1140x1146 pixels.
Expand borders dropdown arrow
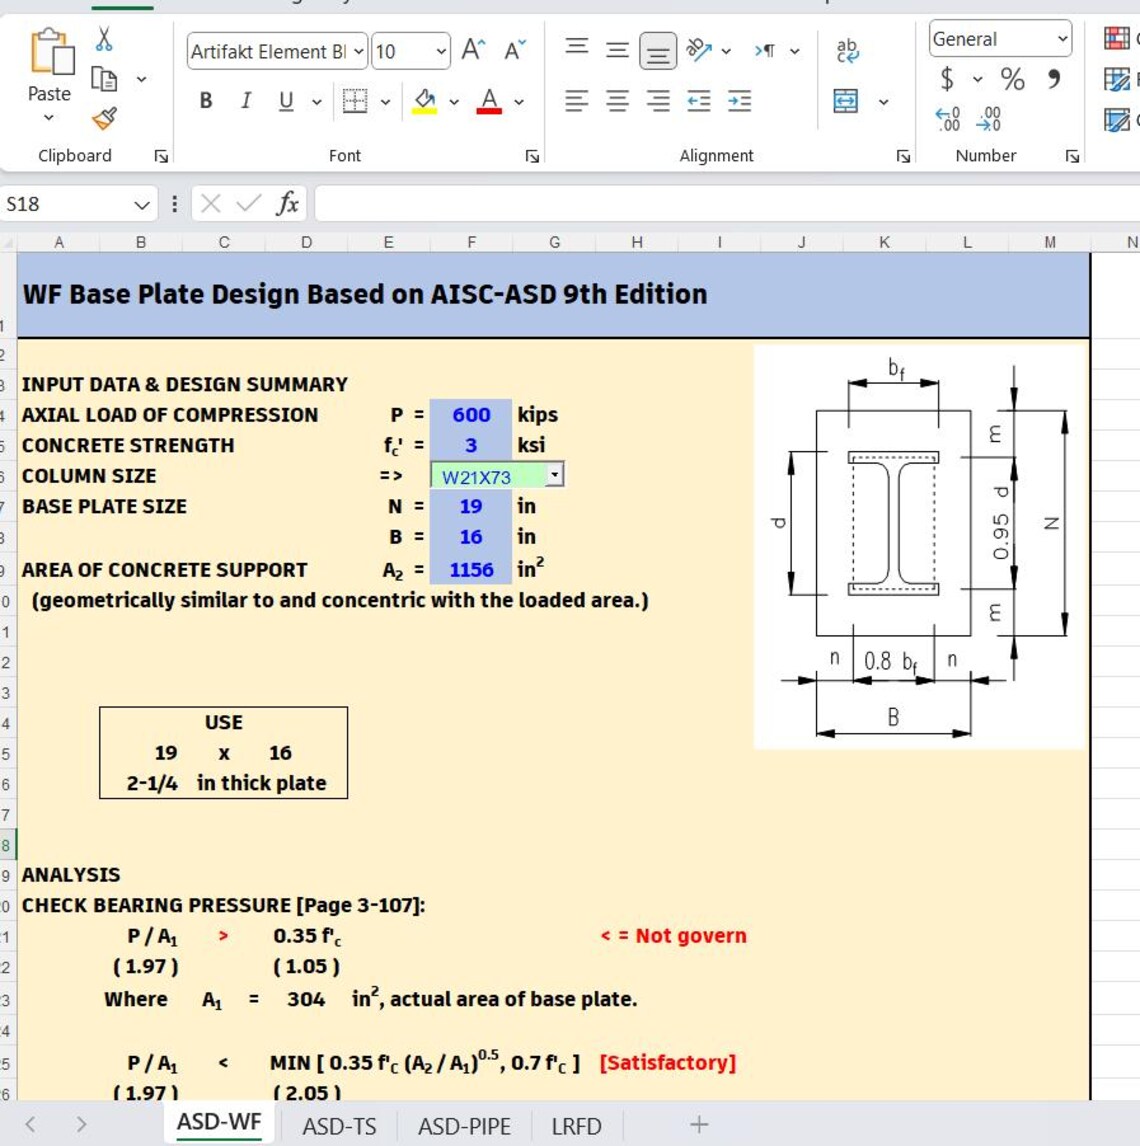point(385,102)
